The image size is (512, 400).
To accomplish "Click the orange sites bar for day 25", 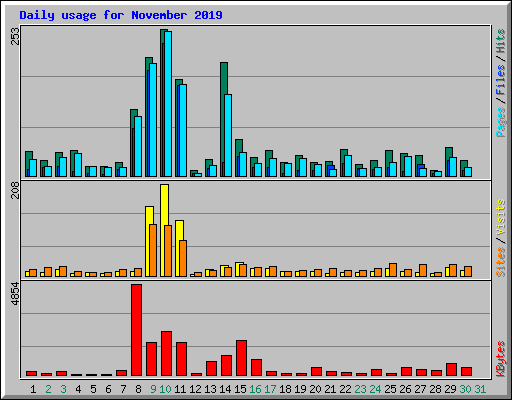I will [x=393, y=270].
